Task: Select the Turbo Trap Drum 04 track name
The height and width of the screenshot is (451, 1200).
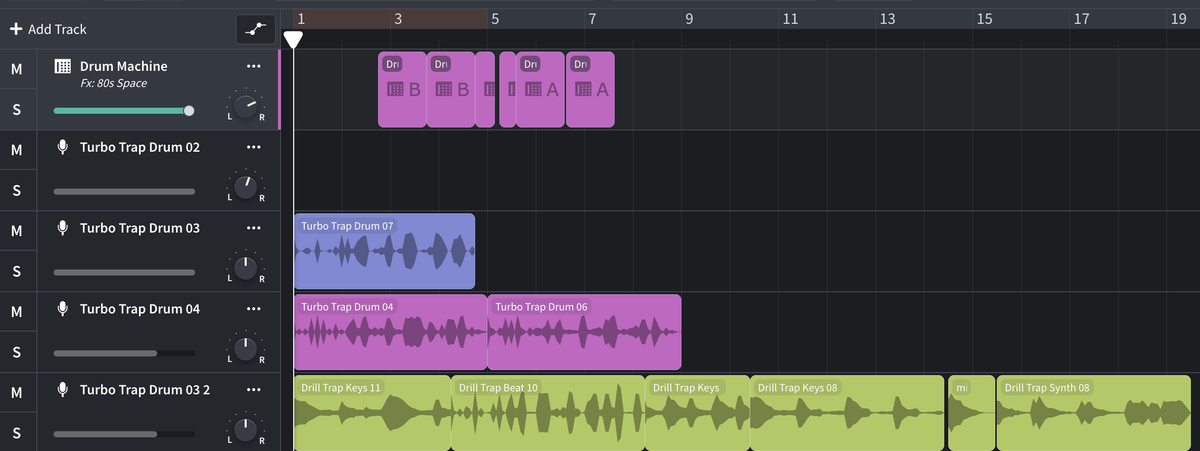Action: 139,310
